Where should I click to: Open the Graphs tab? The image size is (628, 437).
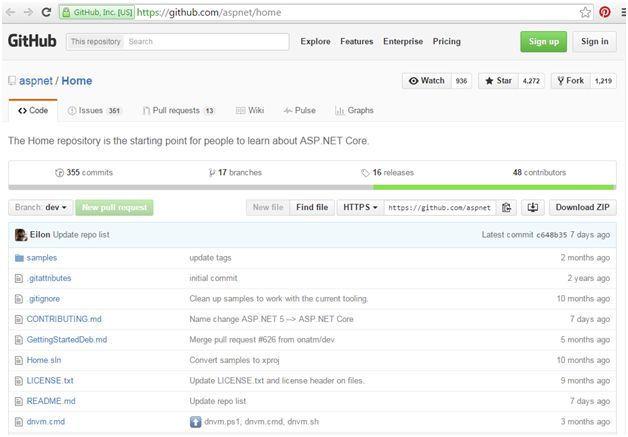pyautogui.click(x=354, y=111)
